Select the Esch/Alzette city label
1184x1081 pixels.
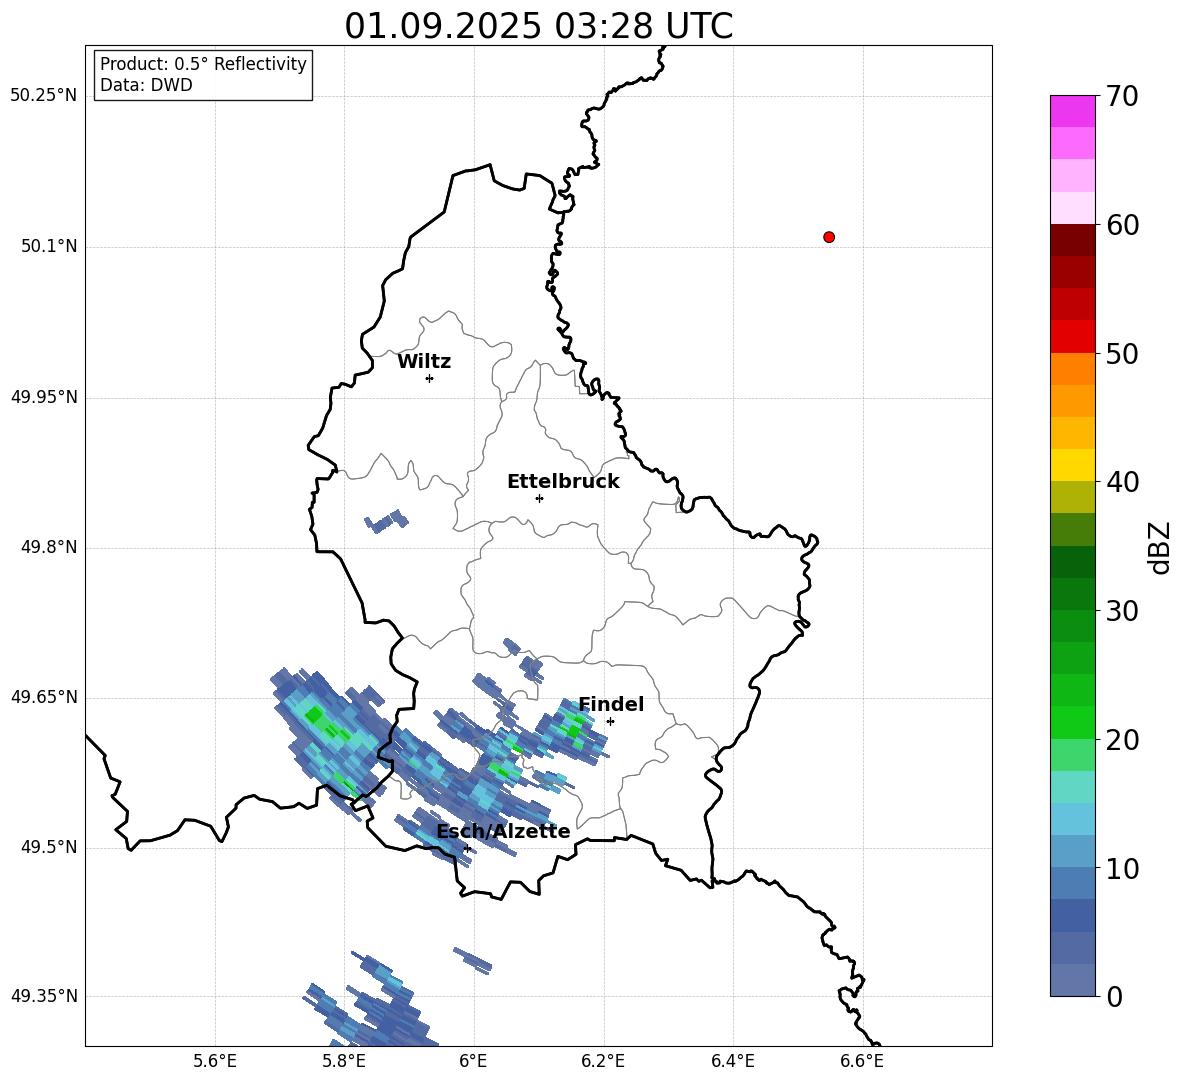coord(503,831)
